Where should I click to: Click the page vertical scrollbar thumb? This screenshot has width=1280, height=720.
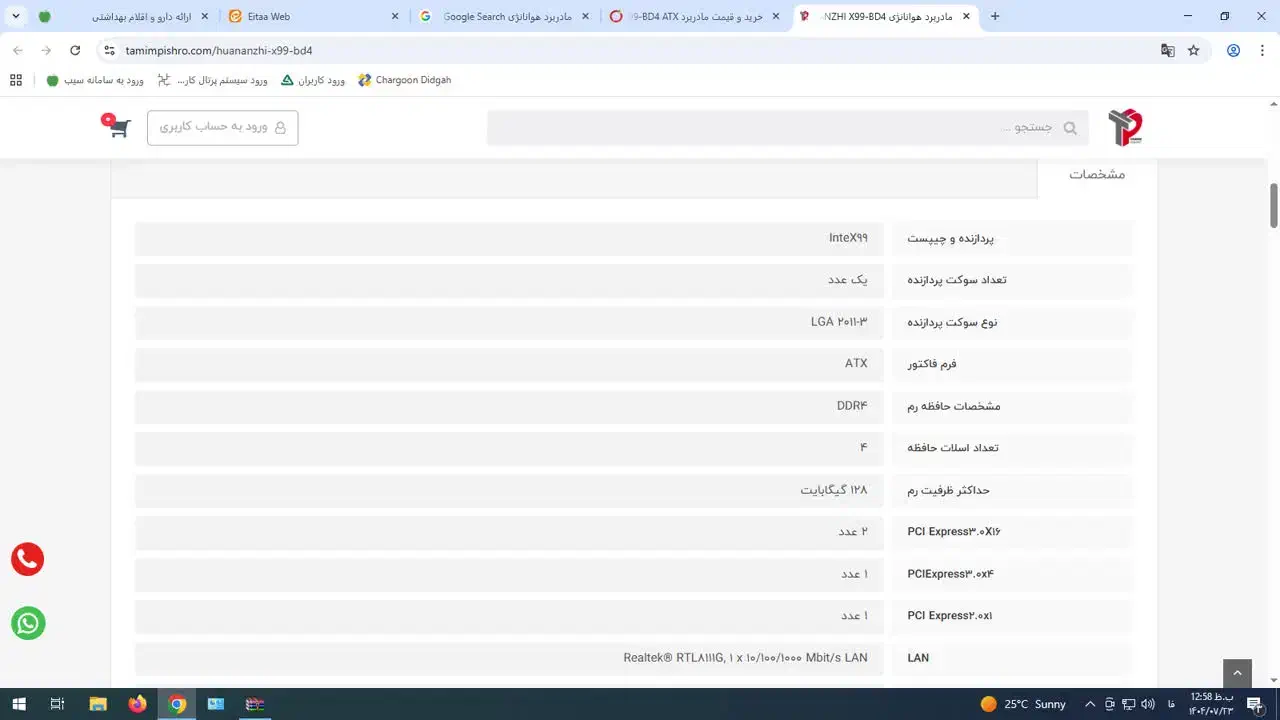[1273, 206]
